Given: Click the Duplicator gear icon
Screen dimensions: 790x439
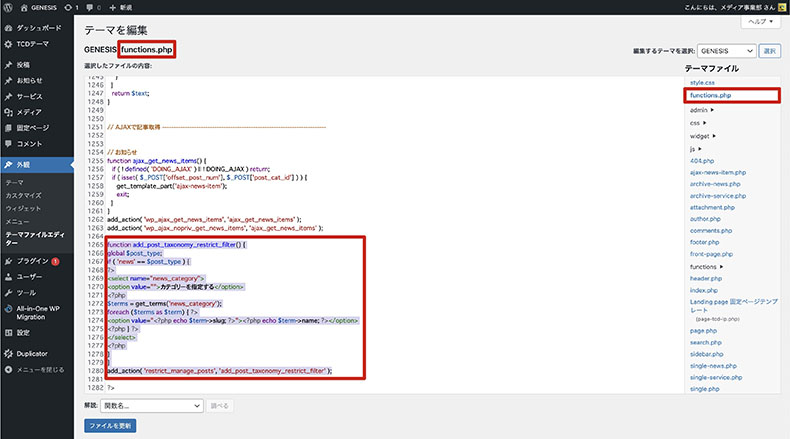Looking at the screenshot, I should 8,354.
